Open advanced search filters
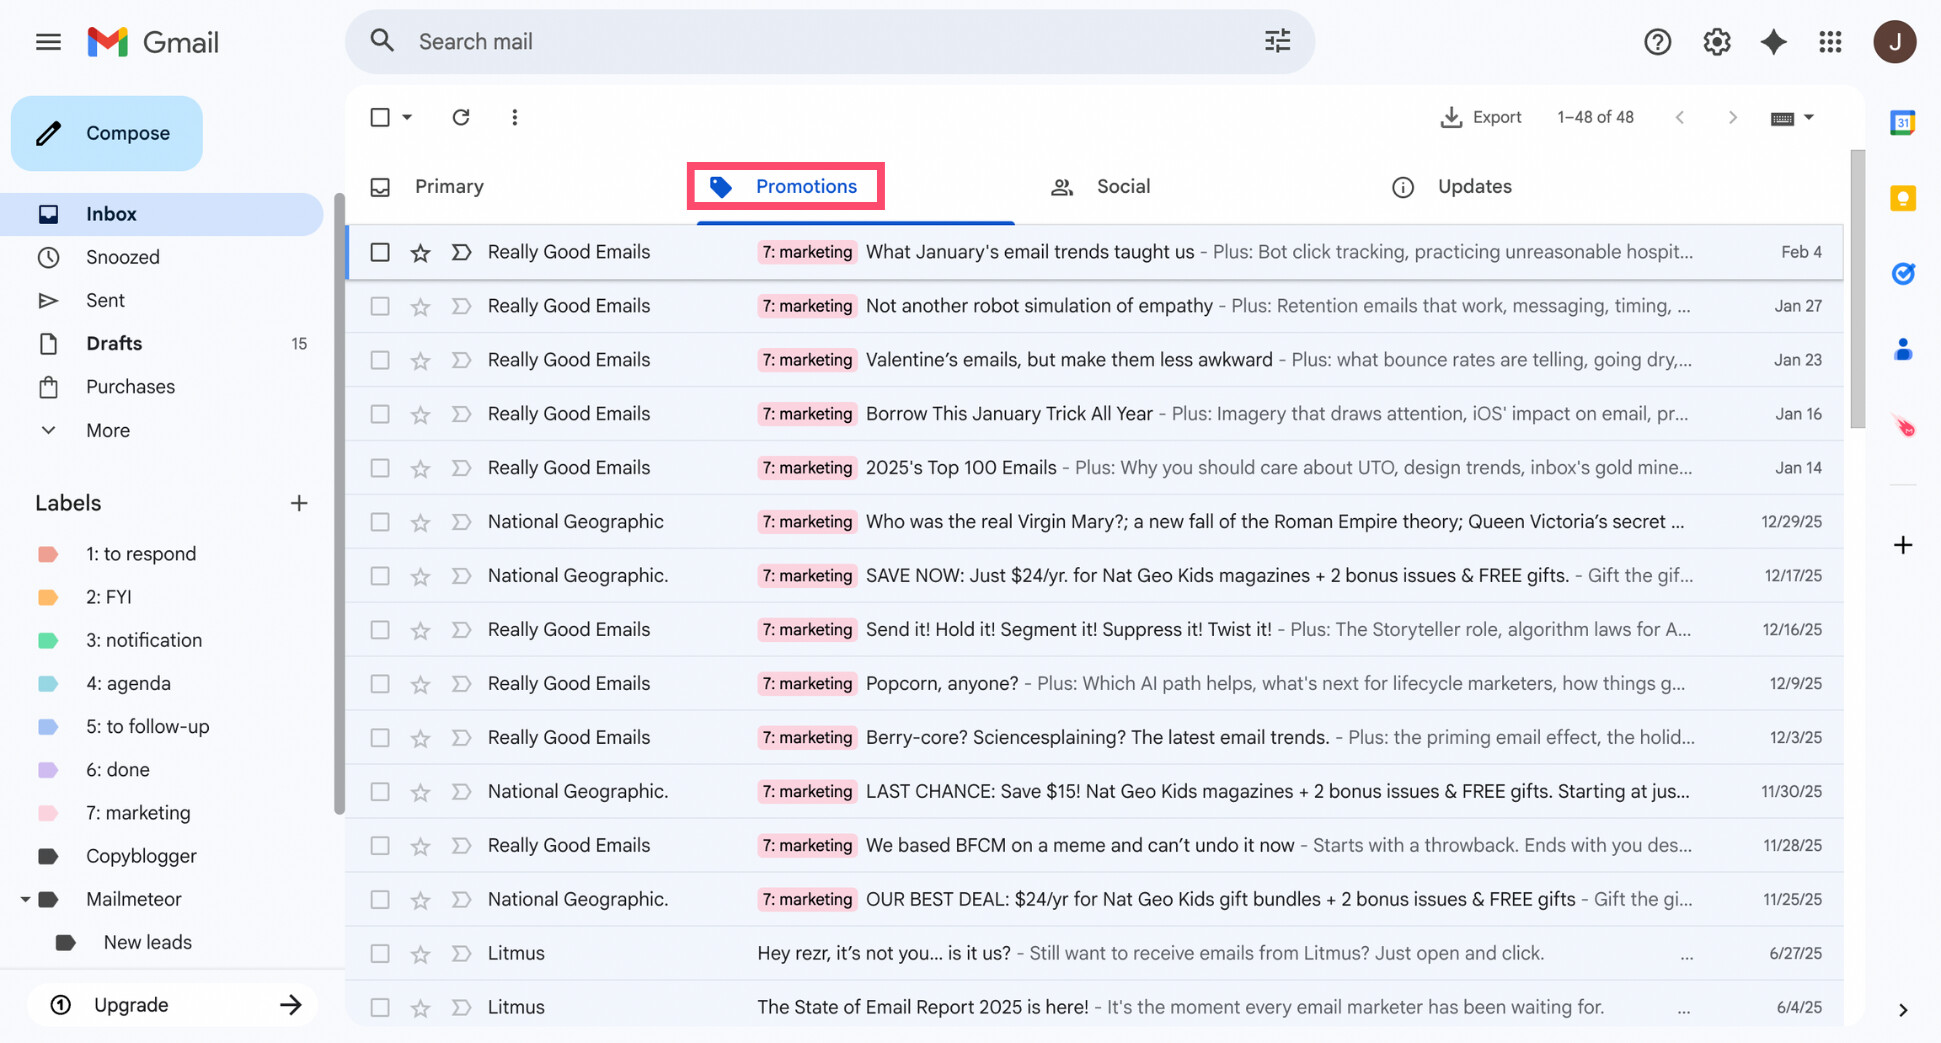 point(1277,41)
